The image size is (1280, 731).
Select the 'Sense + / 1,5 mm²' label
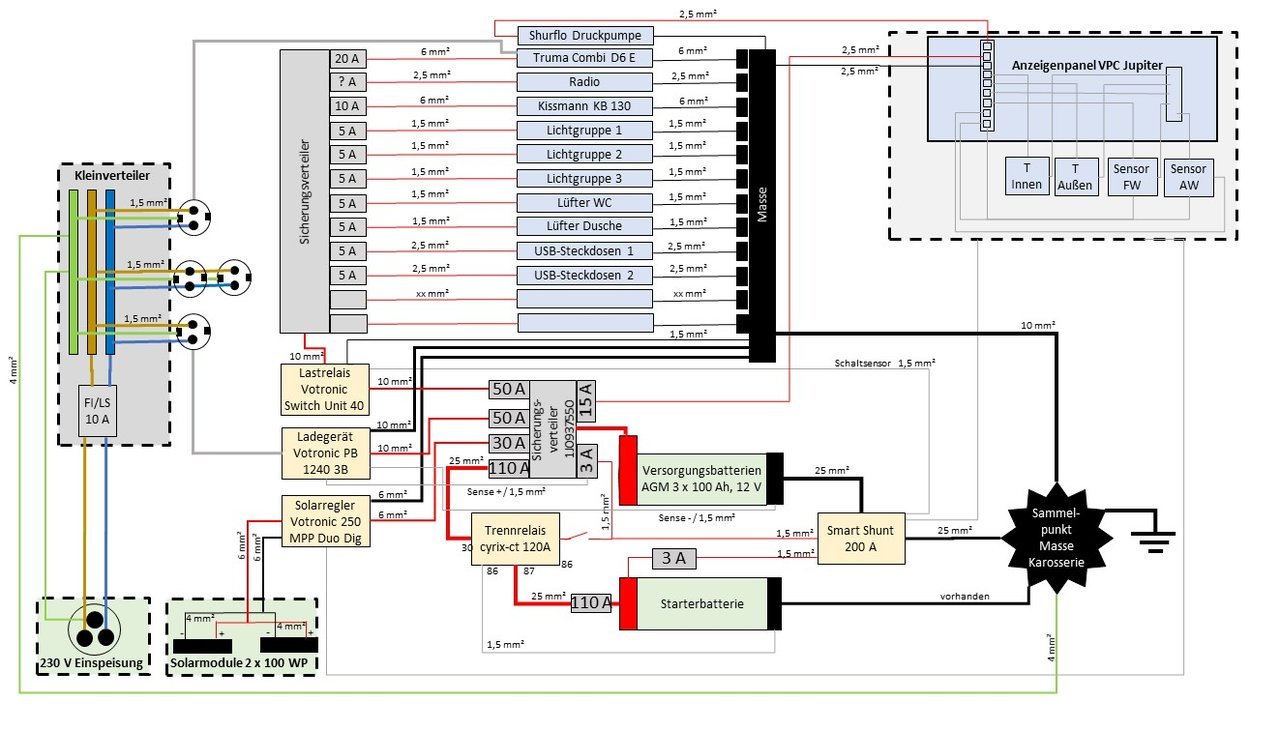click(506, 491)
